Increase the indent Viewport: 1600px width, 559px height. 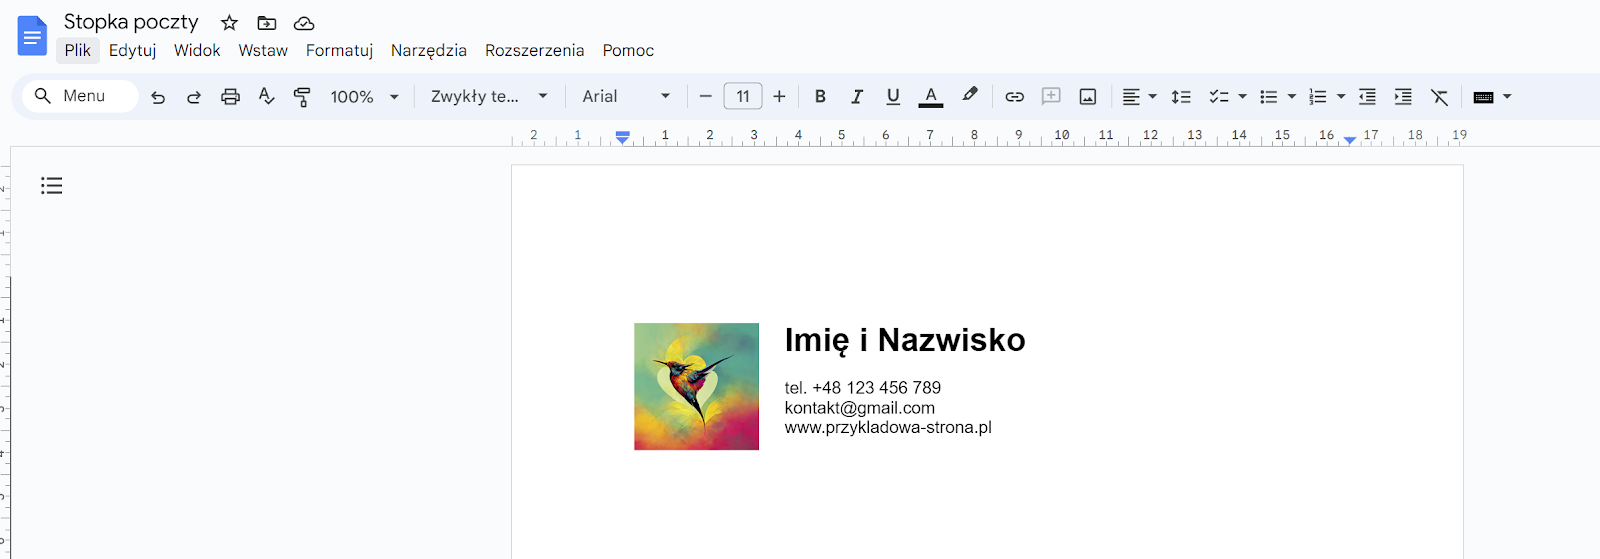coord(1403,97)
